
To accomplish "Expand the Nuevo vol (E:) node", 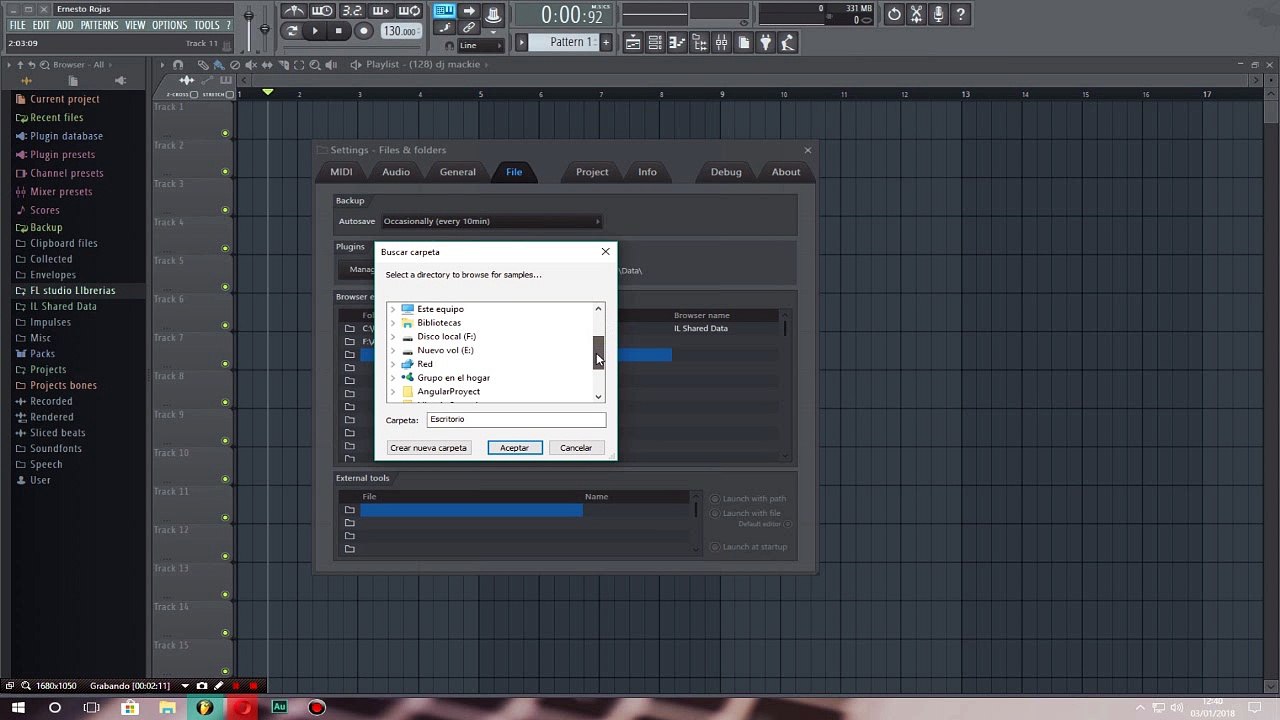I will [x=393, y=351].
